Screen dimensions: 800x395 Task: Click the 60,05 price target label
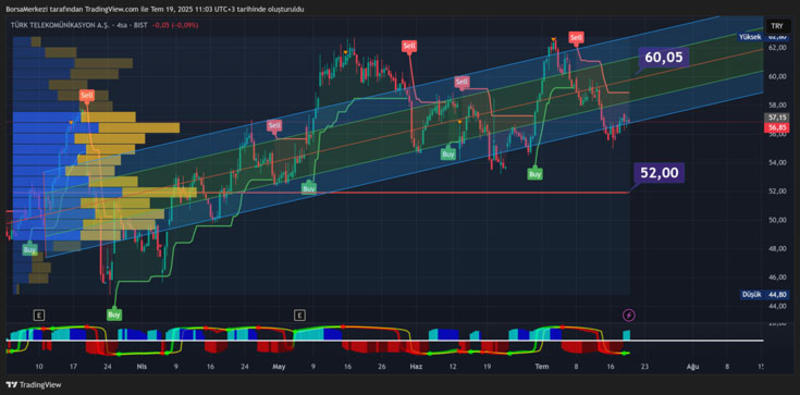(x=663, y=58)
